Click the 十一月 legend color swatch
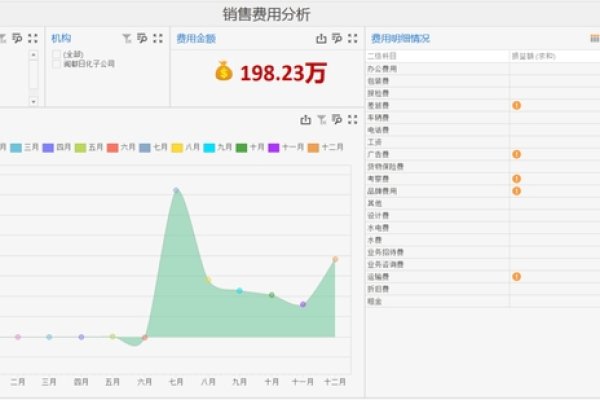 [x=274, y=147]
